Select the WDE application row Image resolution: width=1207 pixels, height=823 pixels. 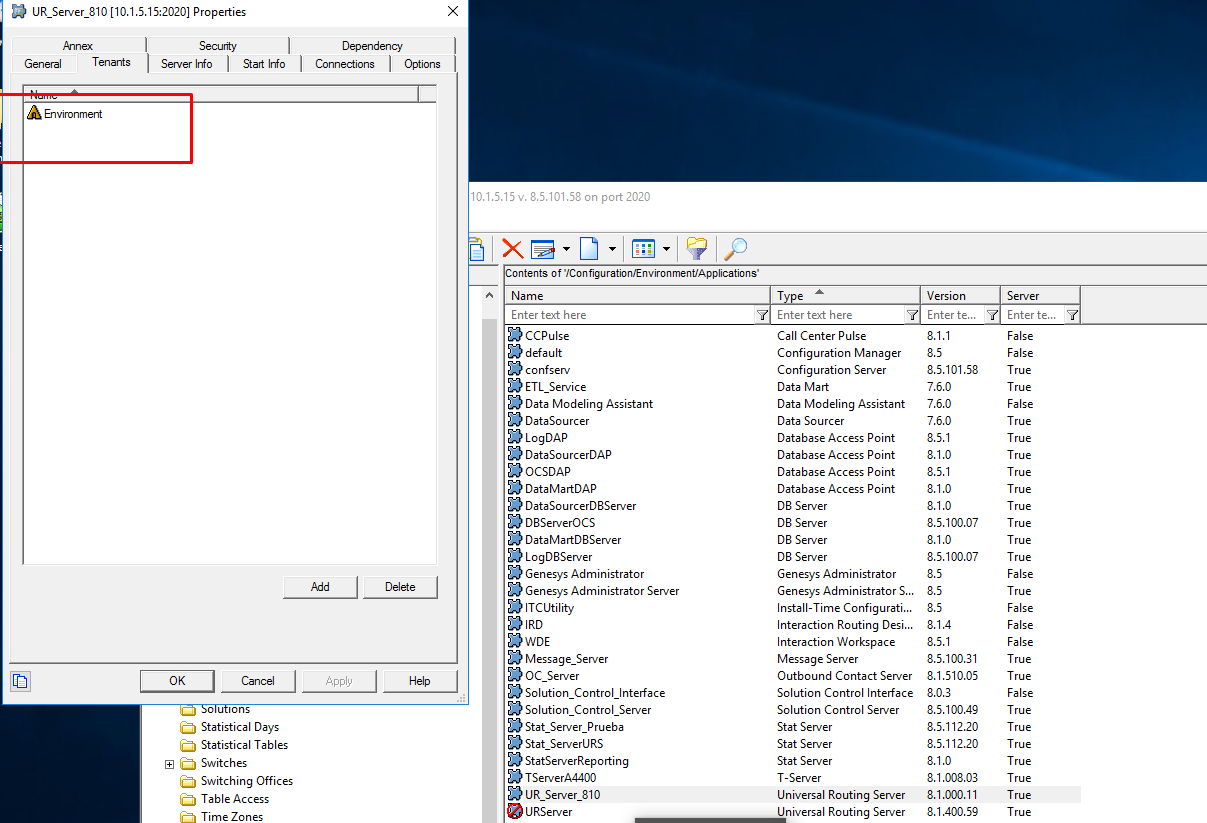point(793,642)
